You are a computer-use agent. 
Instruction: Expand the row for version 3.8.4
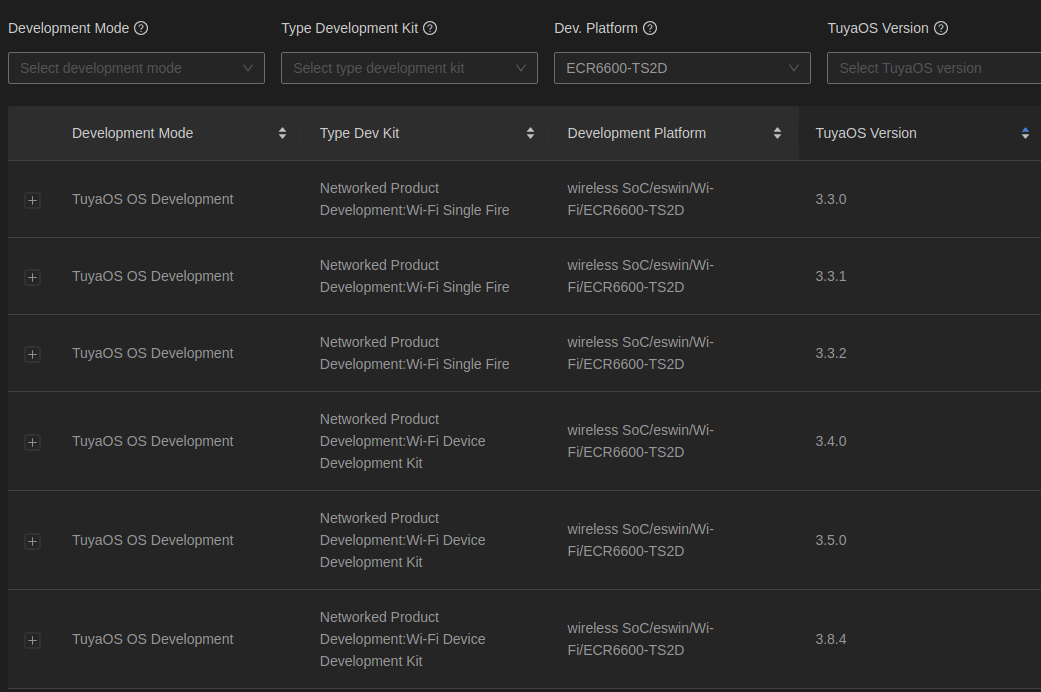[32, 640]
